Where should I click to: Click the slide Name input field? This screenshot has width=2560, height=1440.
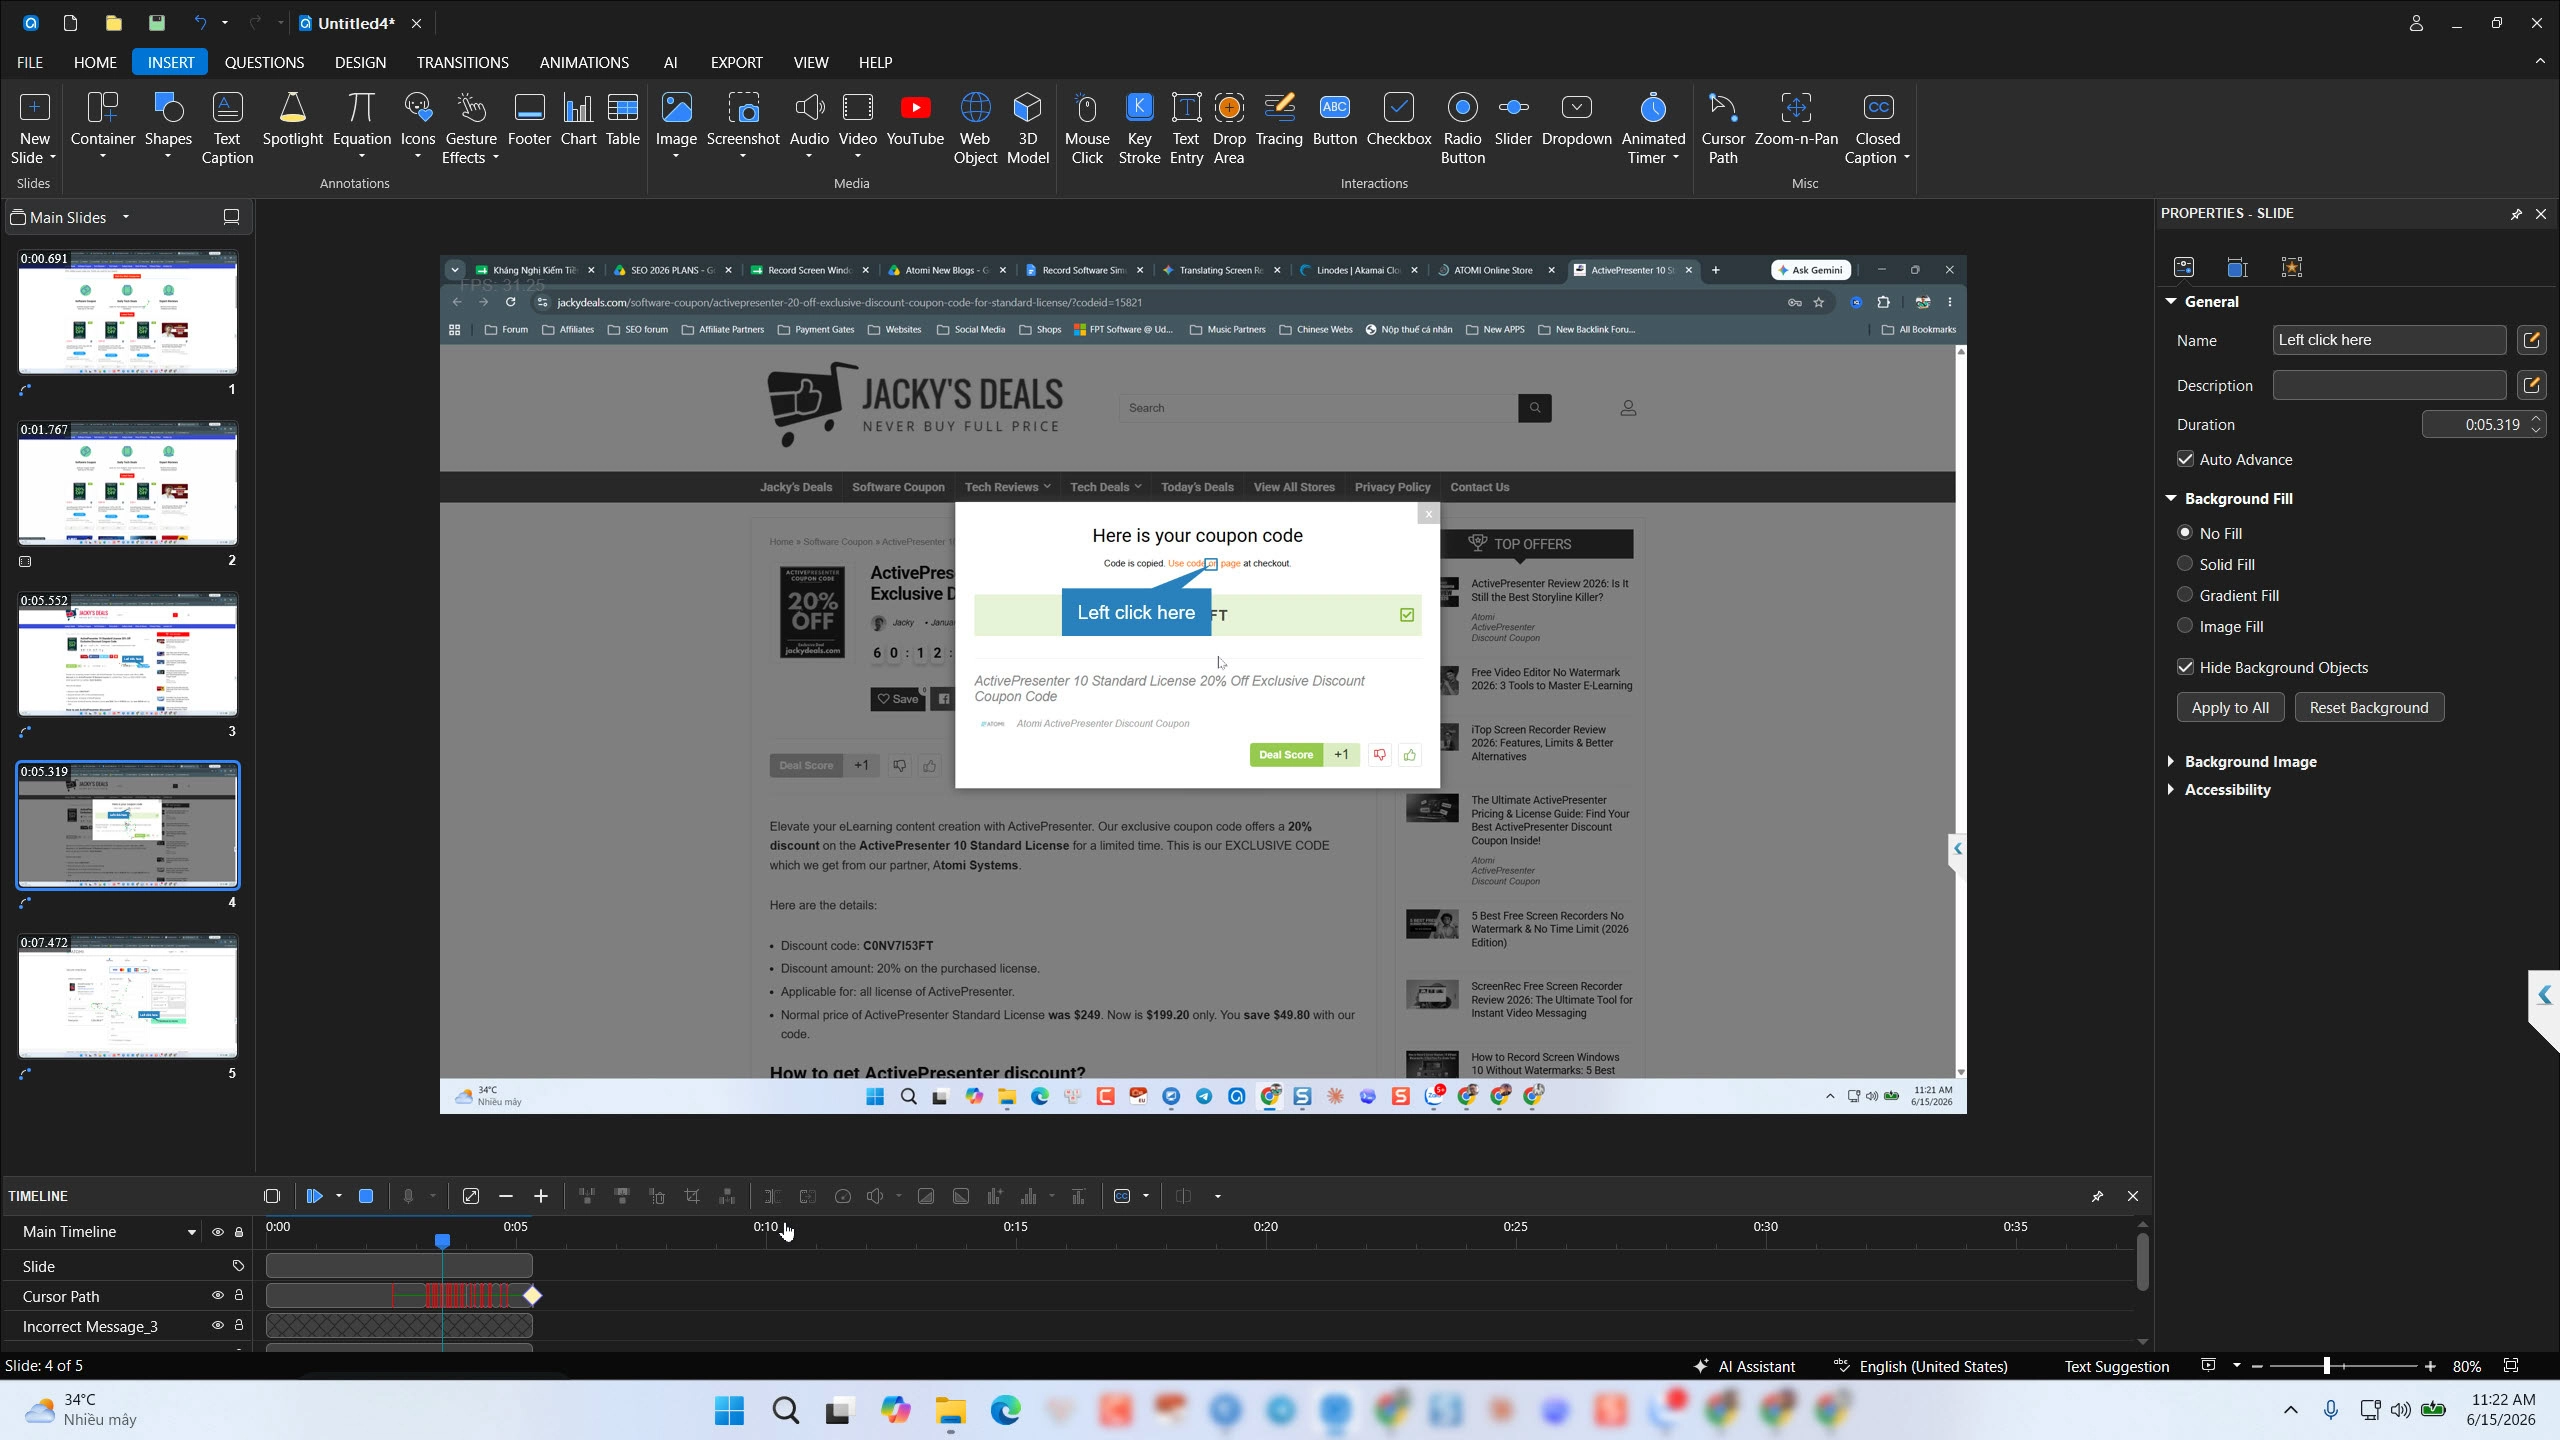[2388, 340]
